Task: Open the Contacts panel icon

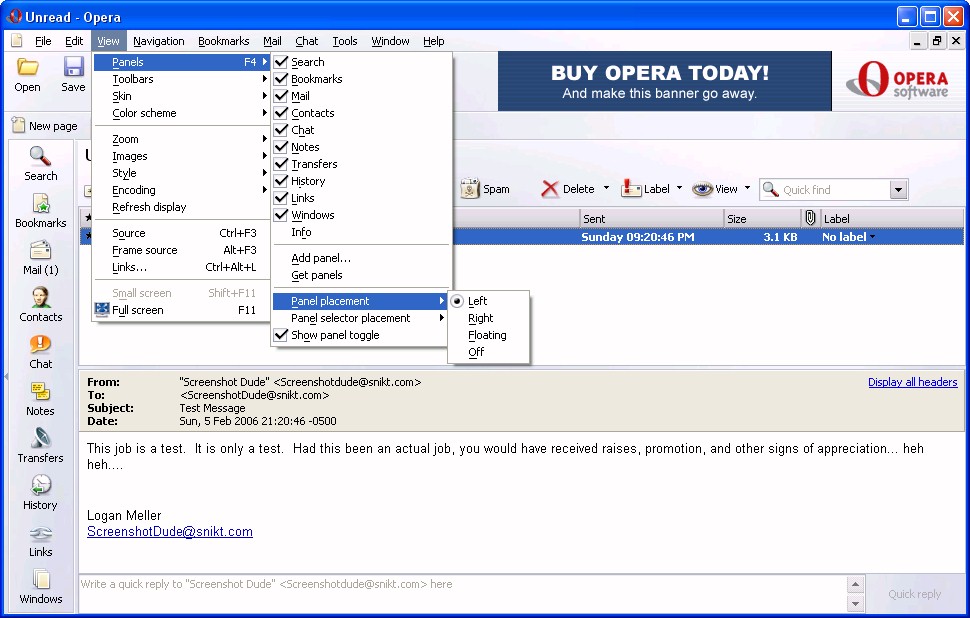Action: pyautogui.click(x=41, y=305)
